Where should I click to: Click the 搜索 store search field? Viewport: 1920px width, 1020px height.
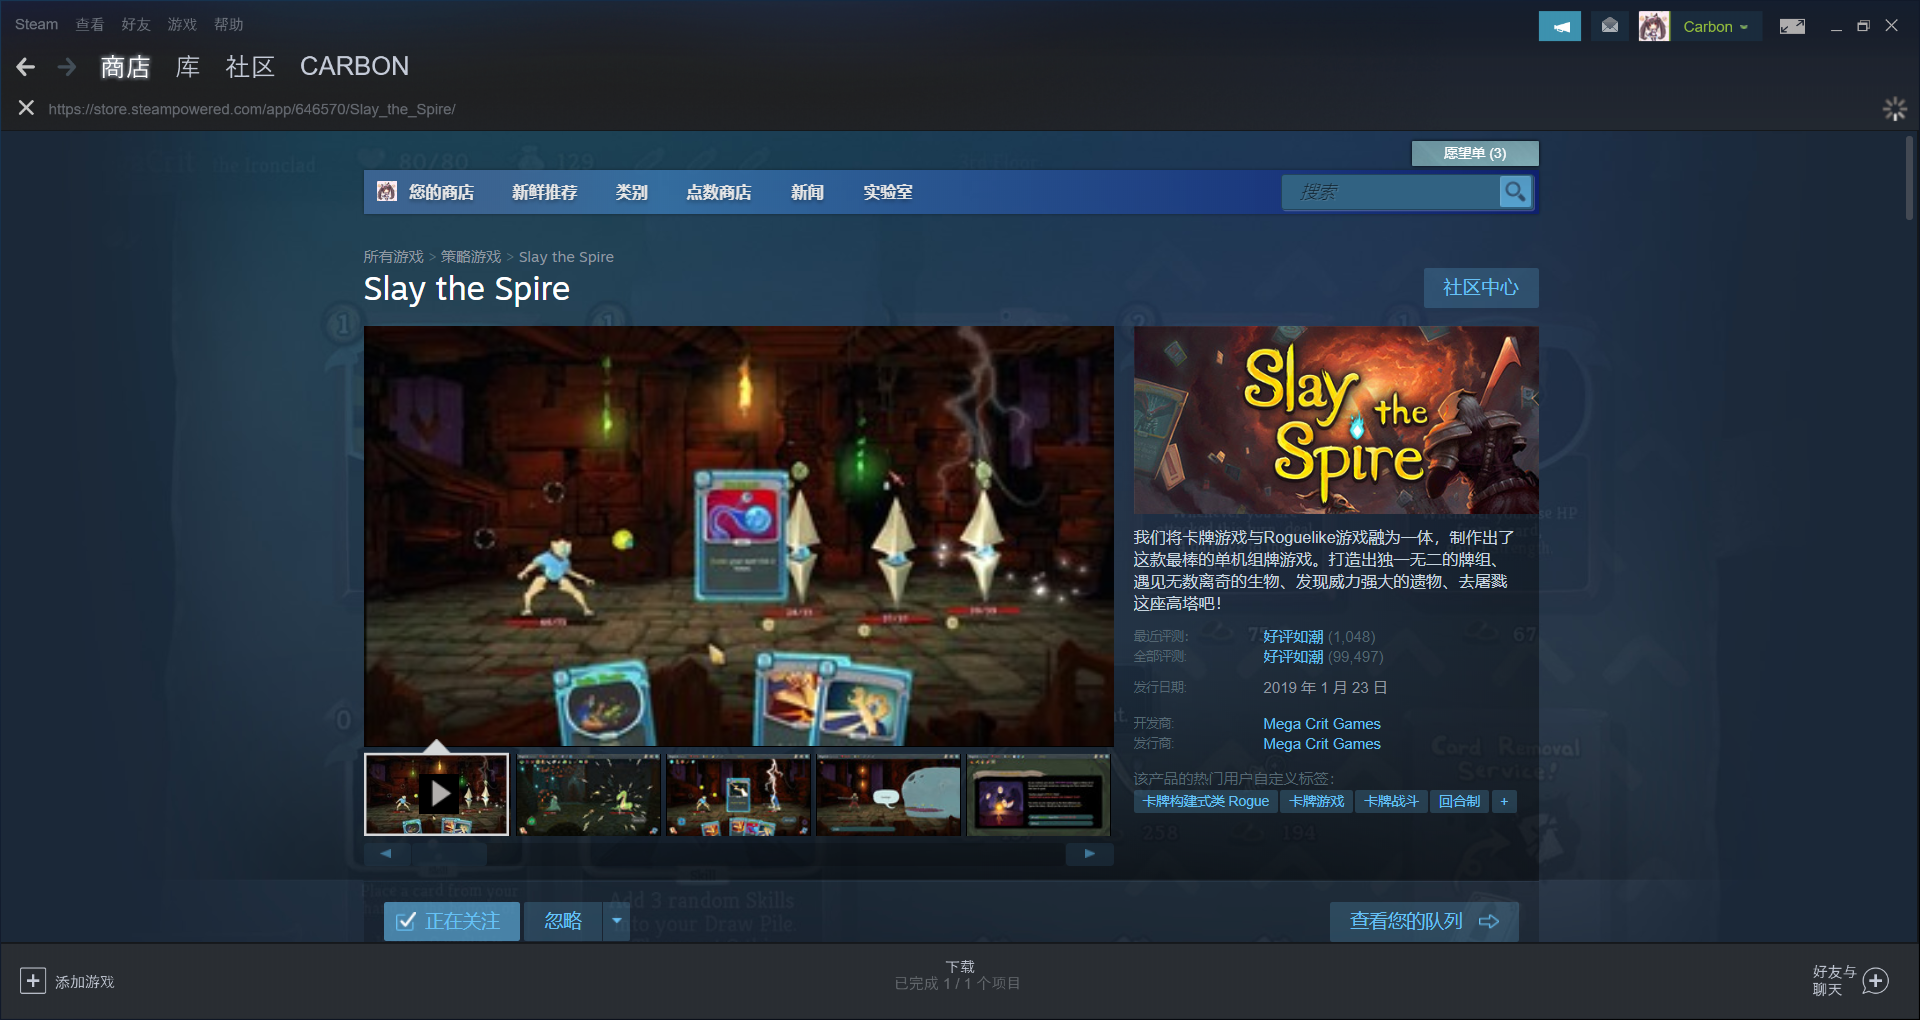tap(1392, 192)
